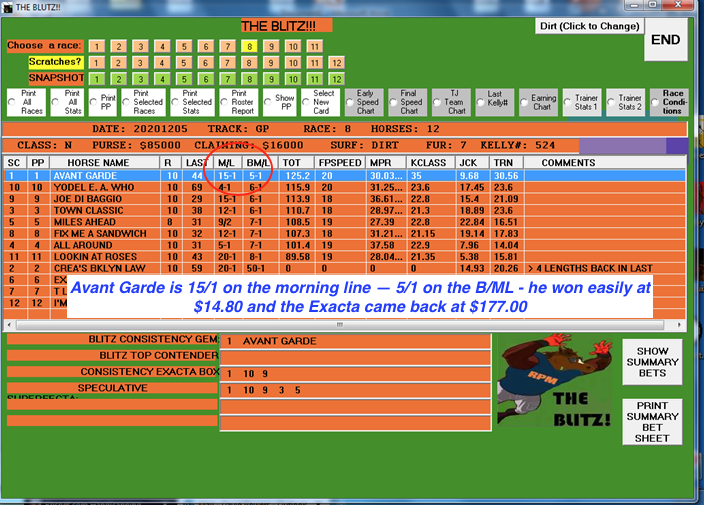Image resolution: width=704 pixels, height=505 pixels.
Task: Select the FIX ME A SANDWICH row
Action: (x=345, y=233)
